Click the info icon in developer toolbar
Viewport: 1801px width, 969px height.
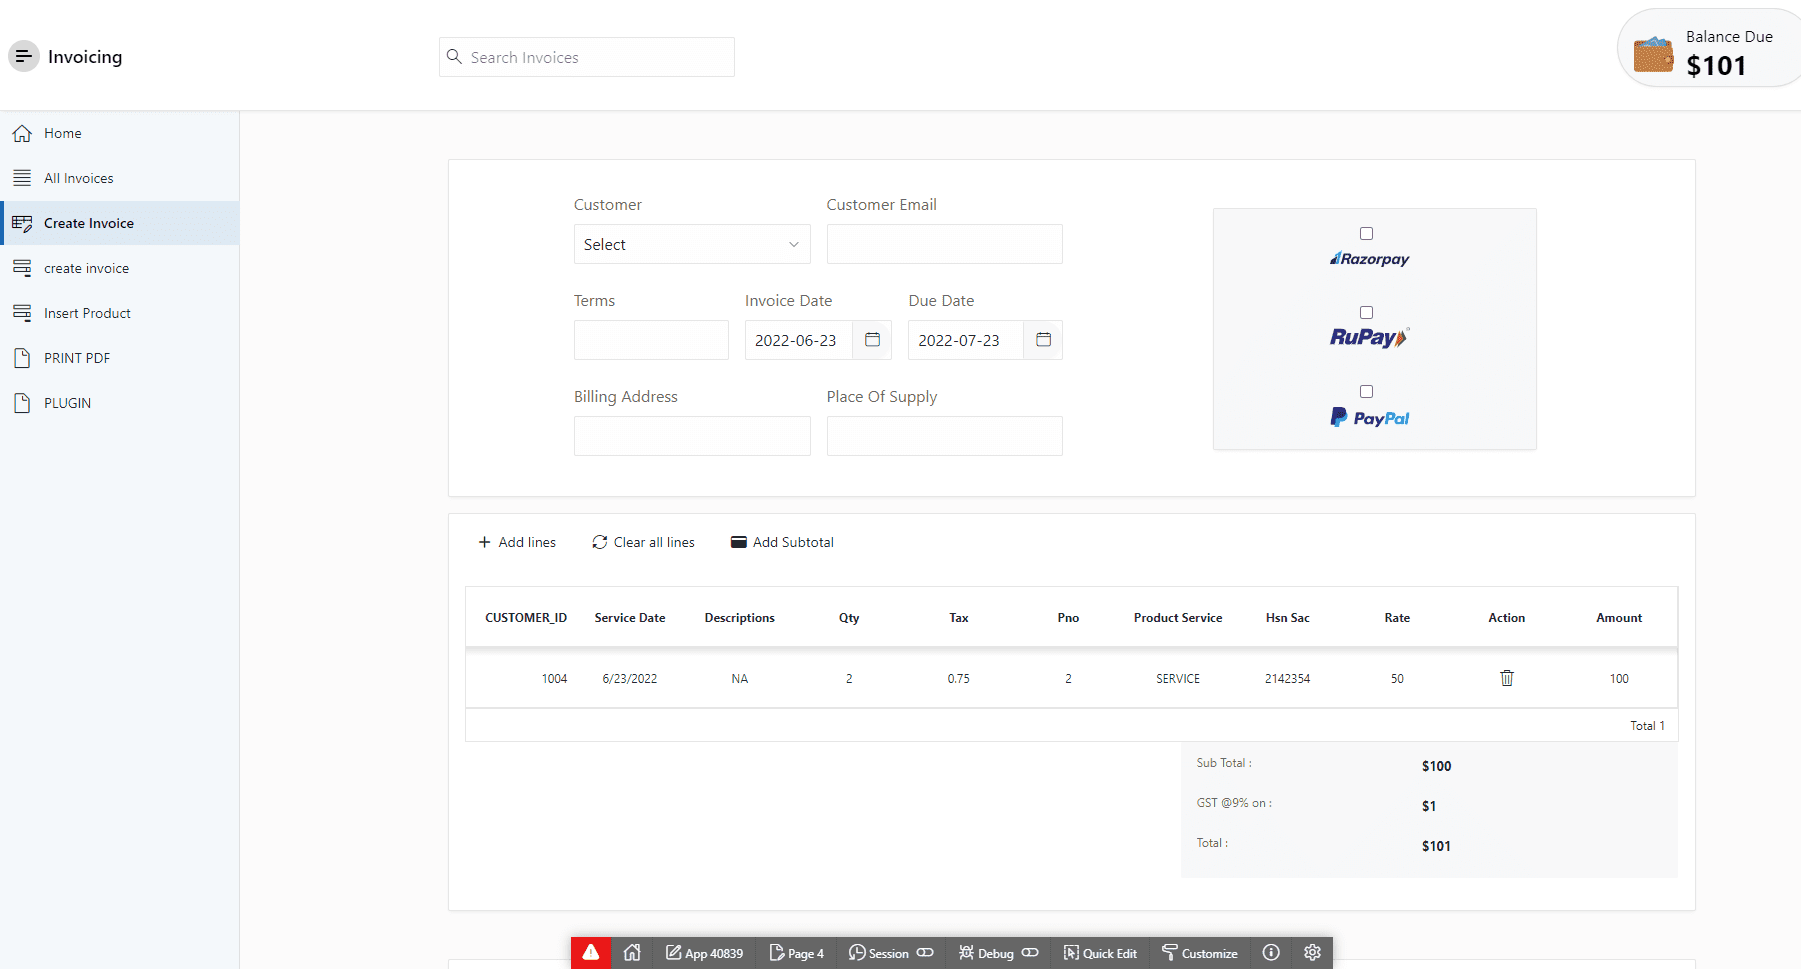(x=1271, y=953)
